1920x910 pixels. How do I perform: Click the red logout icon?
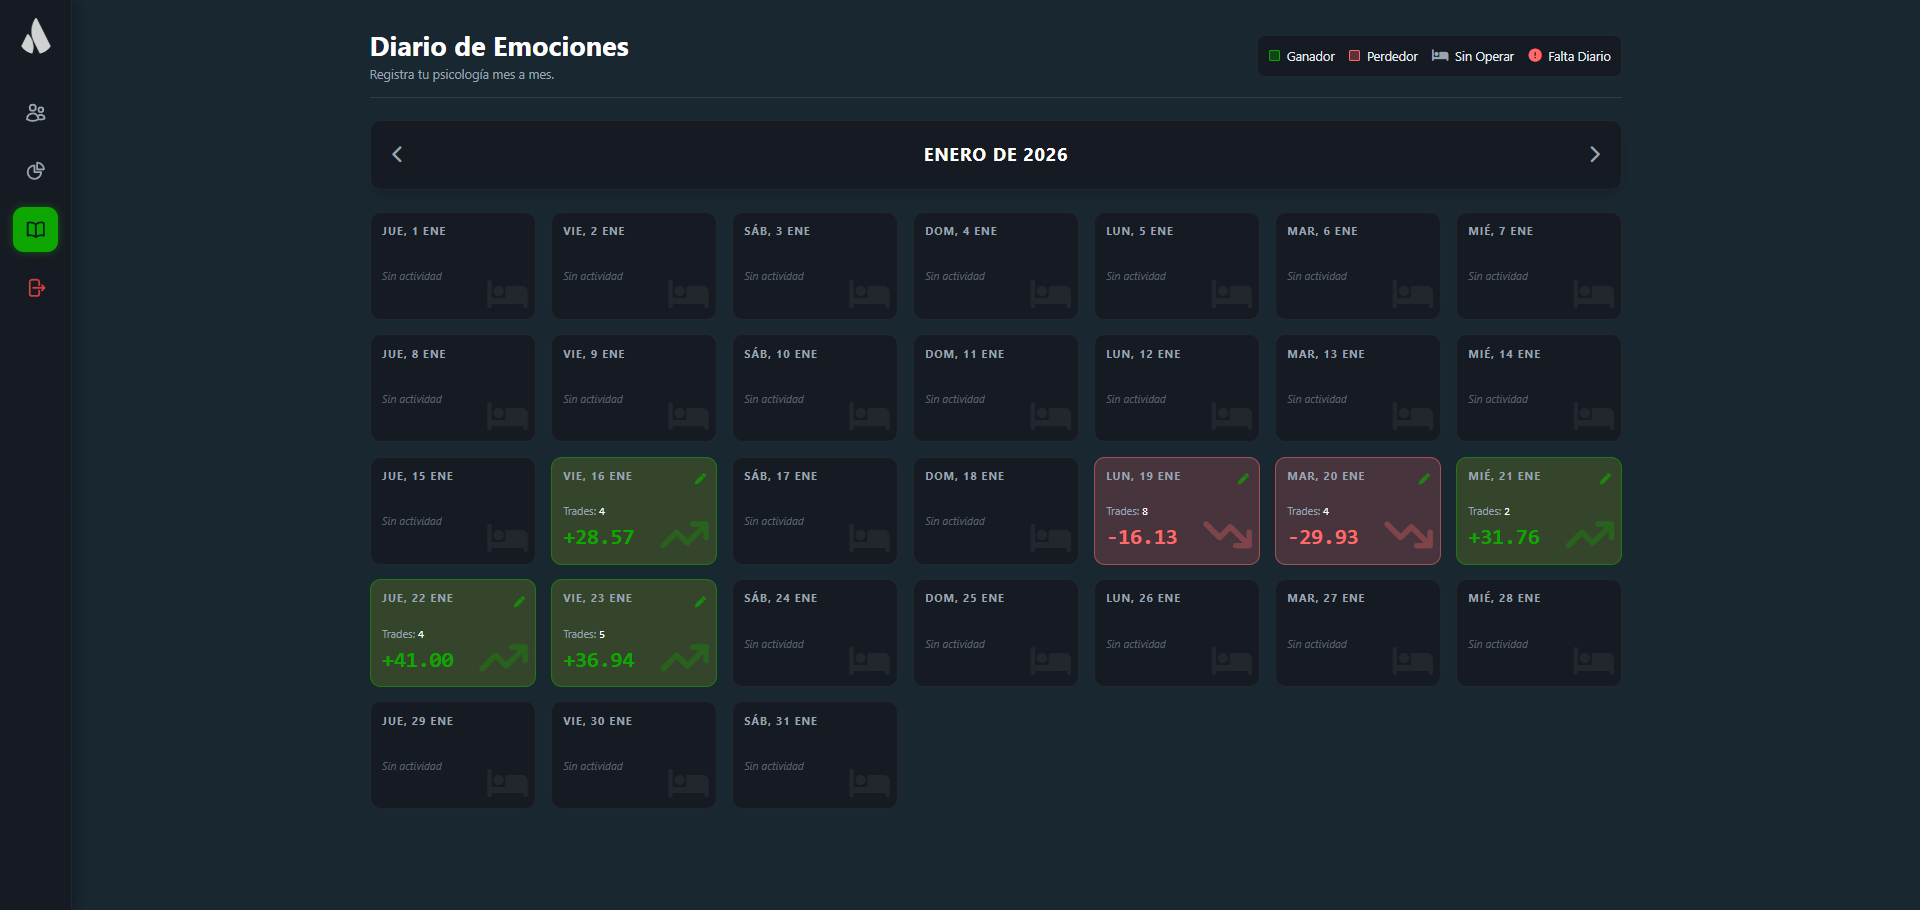36,288
